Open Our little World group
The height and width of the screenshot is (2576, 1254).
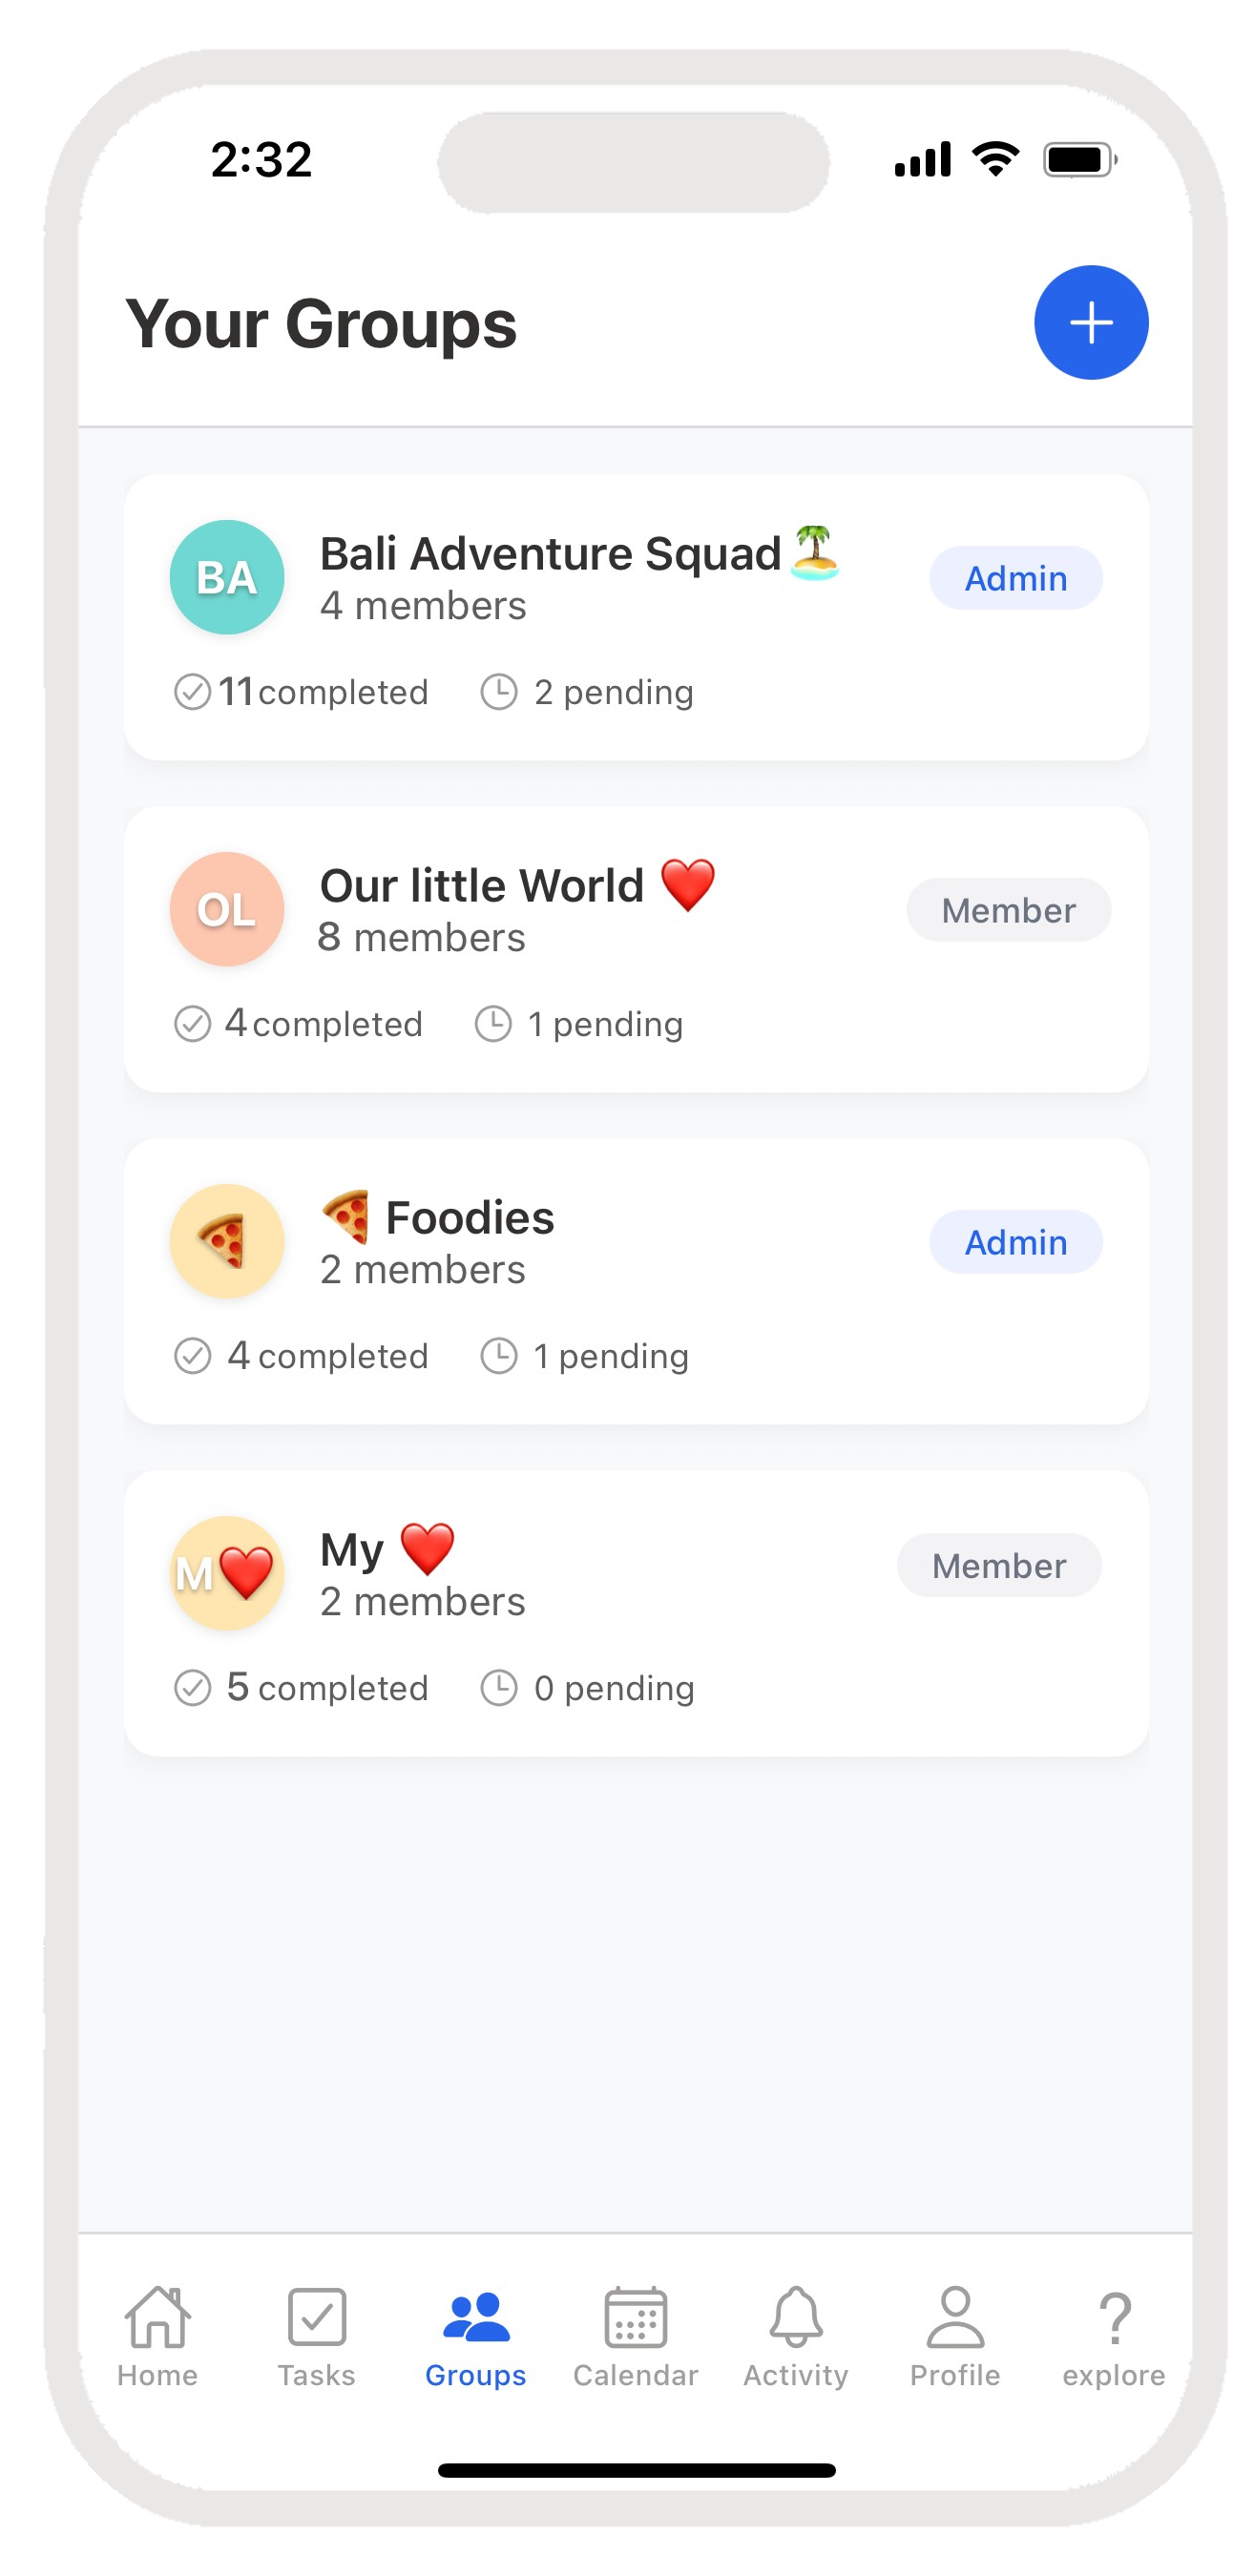click(482, 886)
